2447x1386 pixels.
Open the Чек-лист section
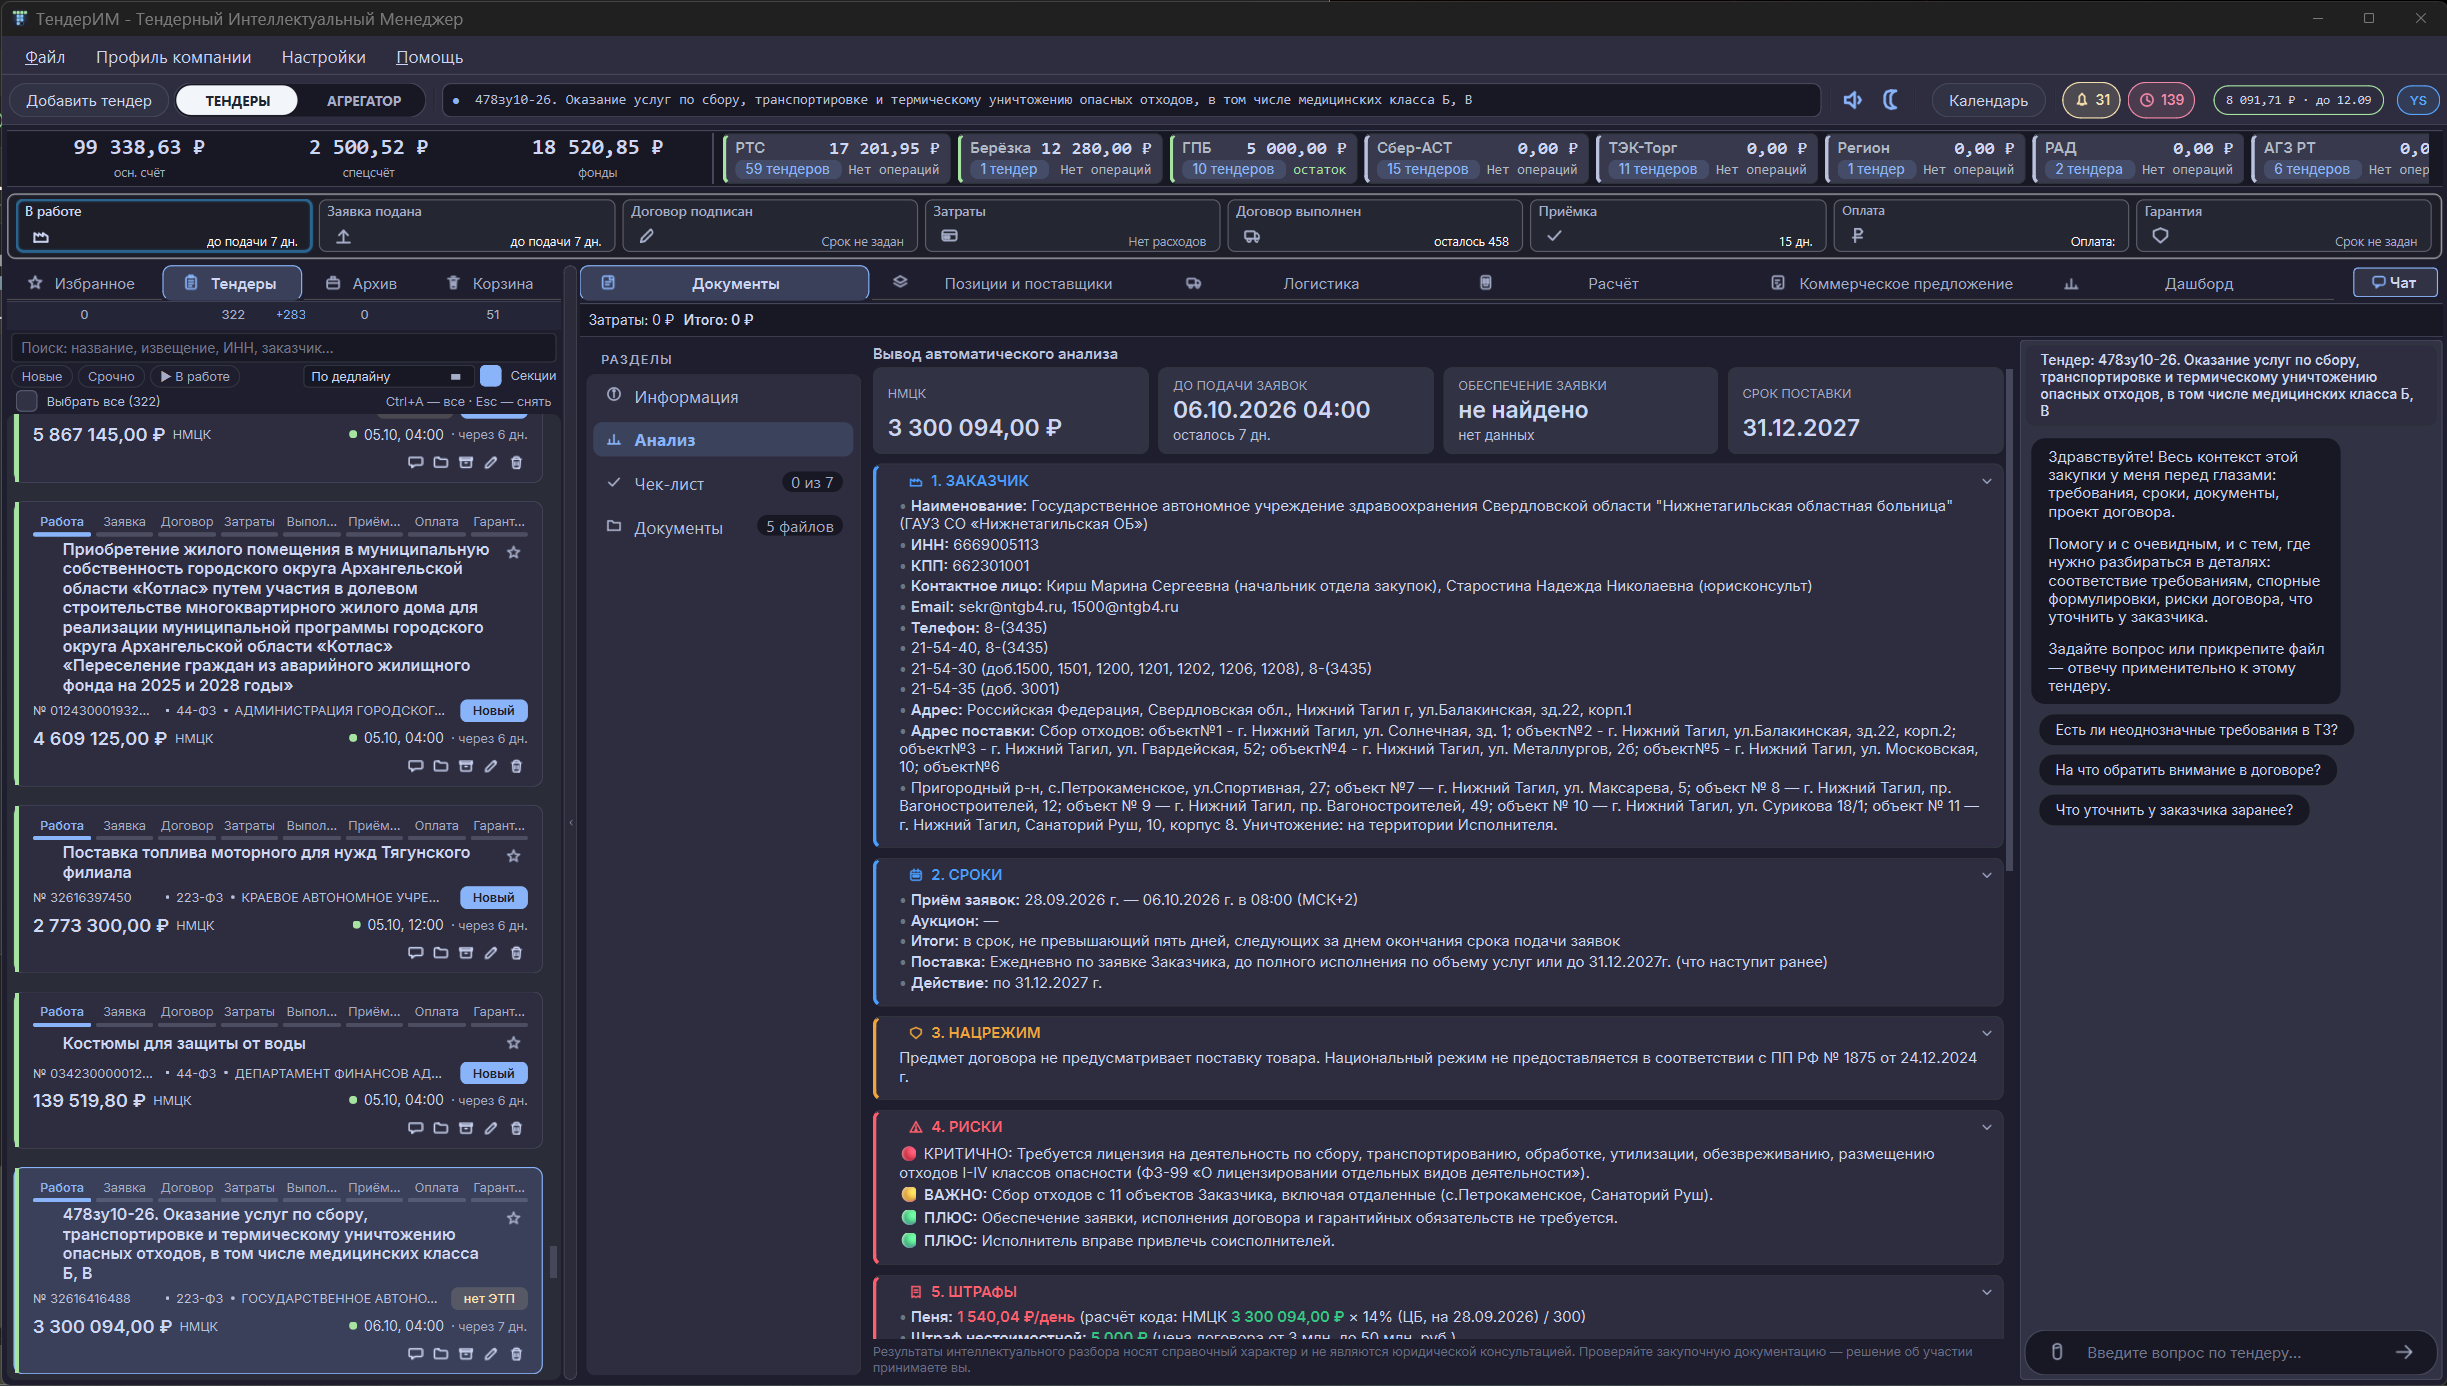(x=724, y=484)
